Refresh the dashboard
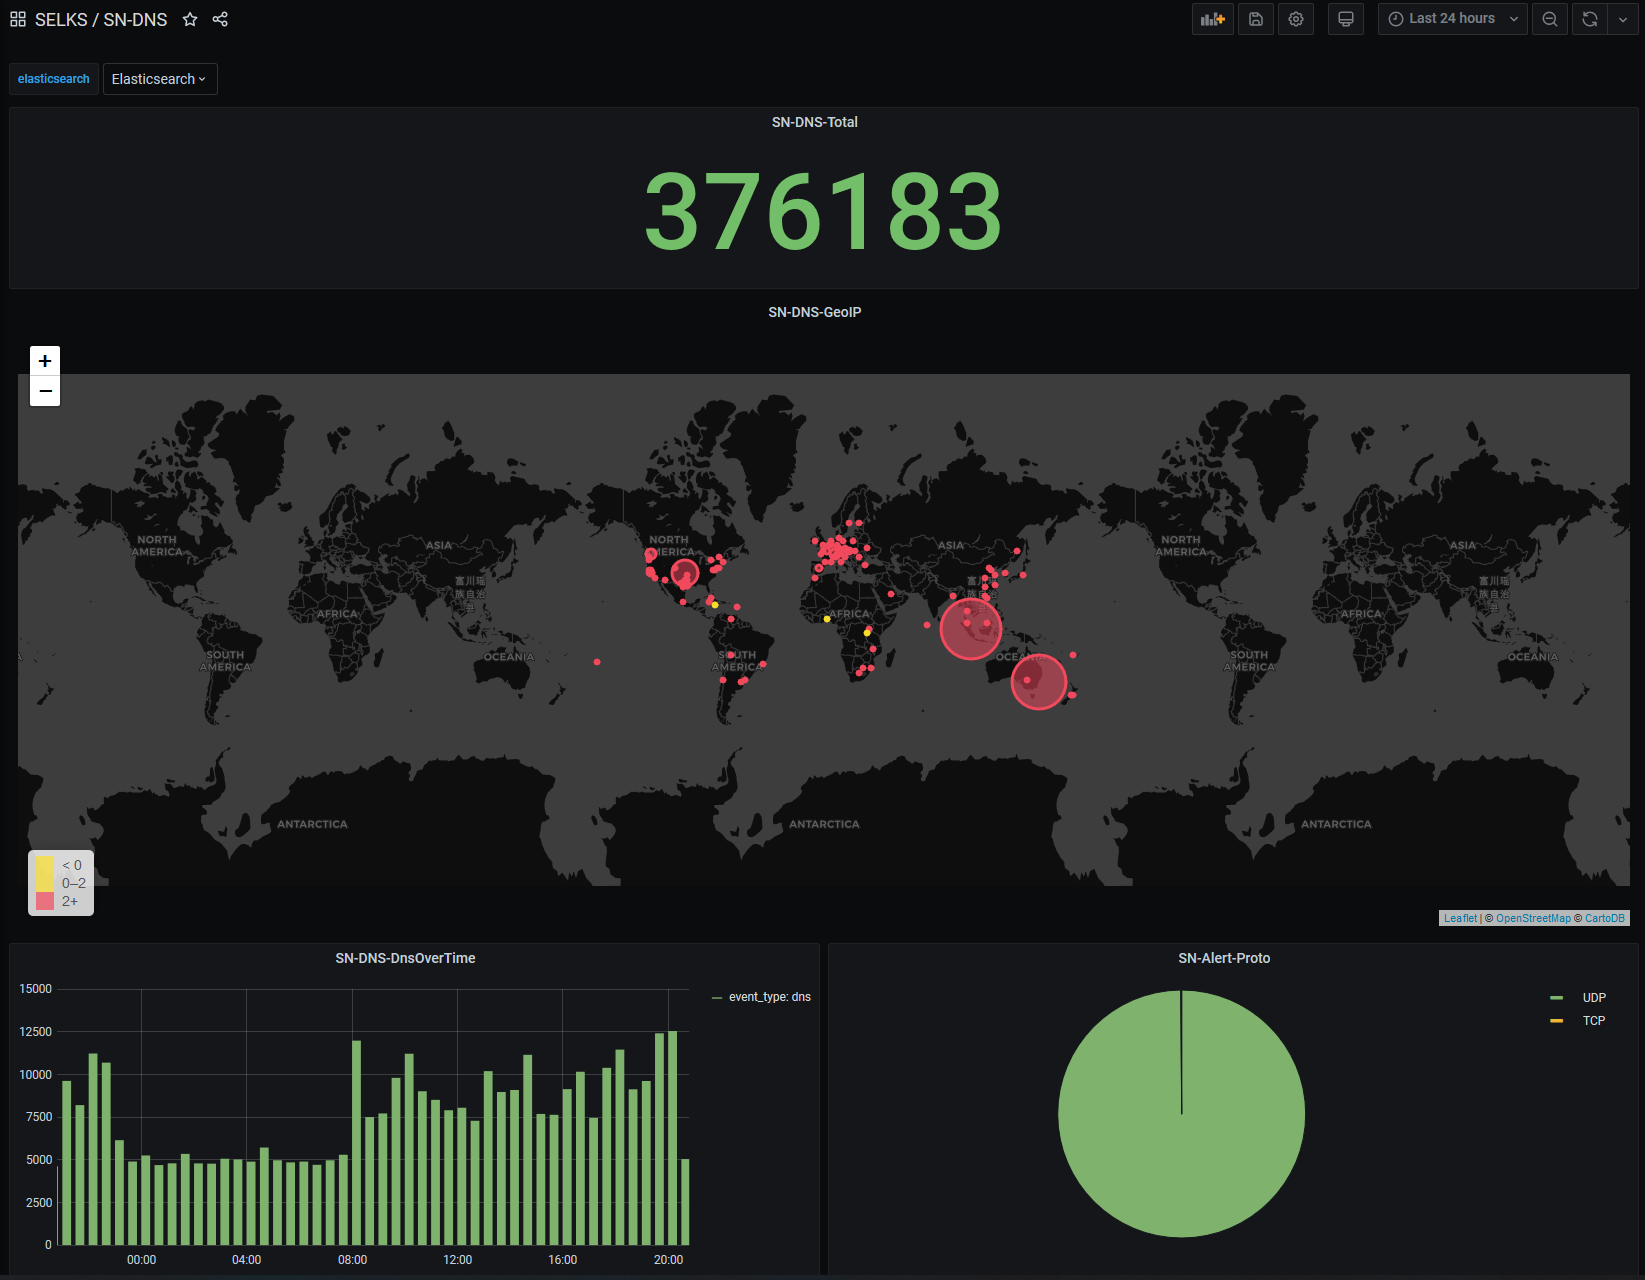Viewport: 1645px width, 1280px height. coord(1590,19)
